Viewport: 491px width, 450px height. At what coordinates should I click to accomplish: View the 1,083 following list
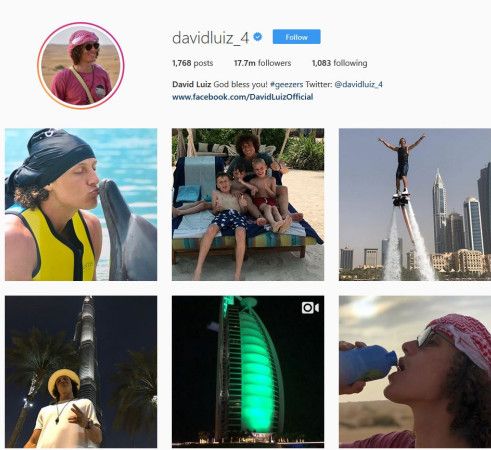coord(339,63)
